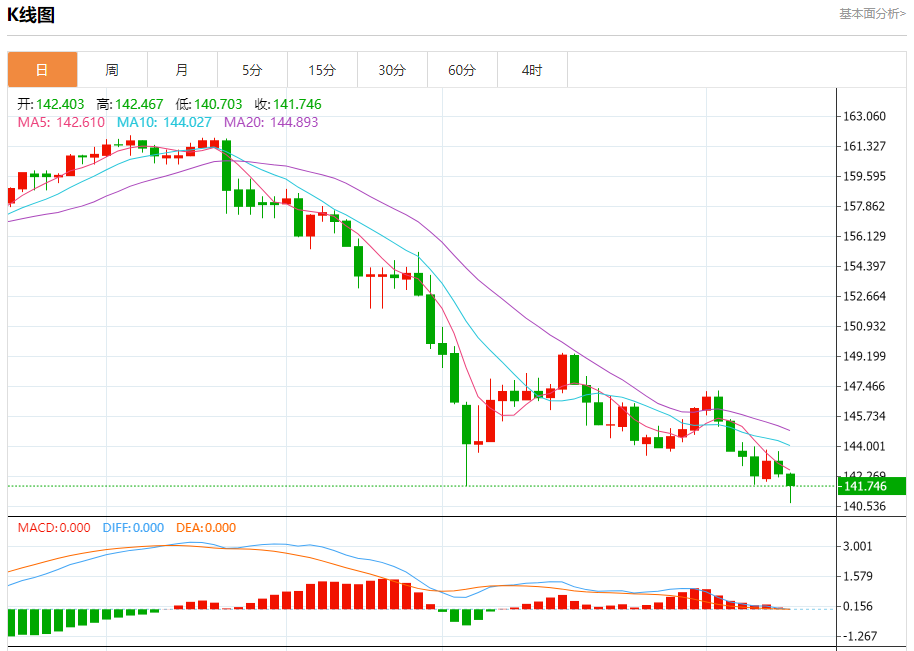Click the MA20: 144.893 label

(271, 122)
